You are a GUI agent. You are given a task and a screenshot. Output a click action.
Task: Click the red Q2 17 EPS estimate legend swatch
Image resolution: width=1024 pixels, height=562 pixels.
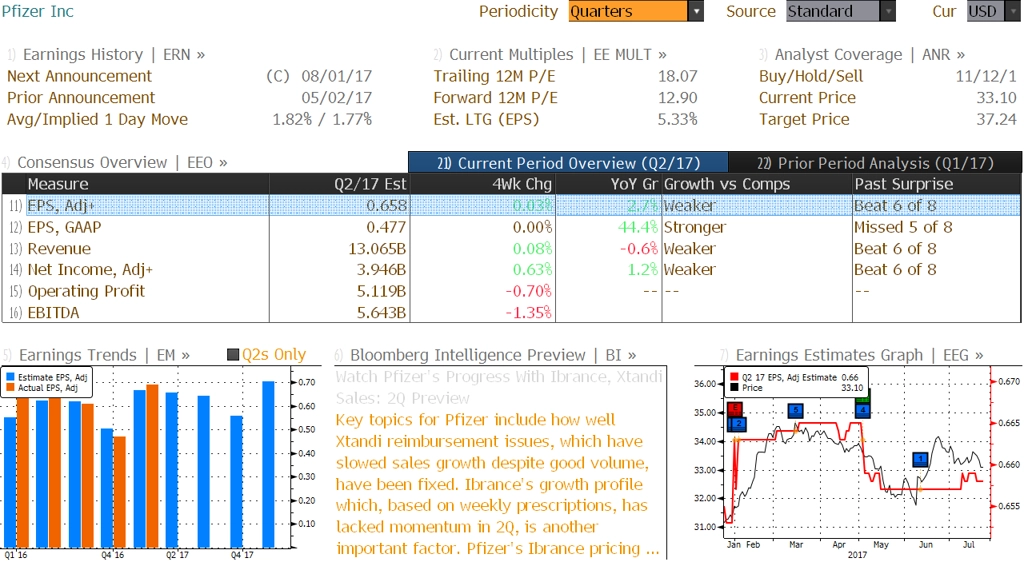click(x=735, y=377)
